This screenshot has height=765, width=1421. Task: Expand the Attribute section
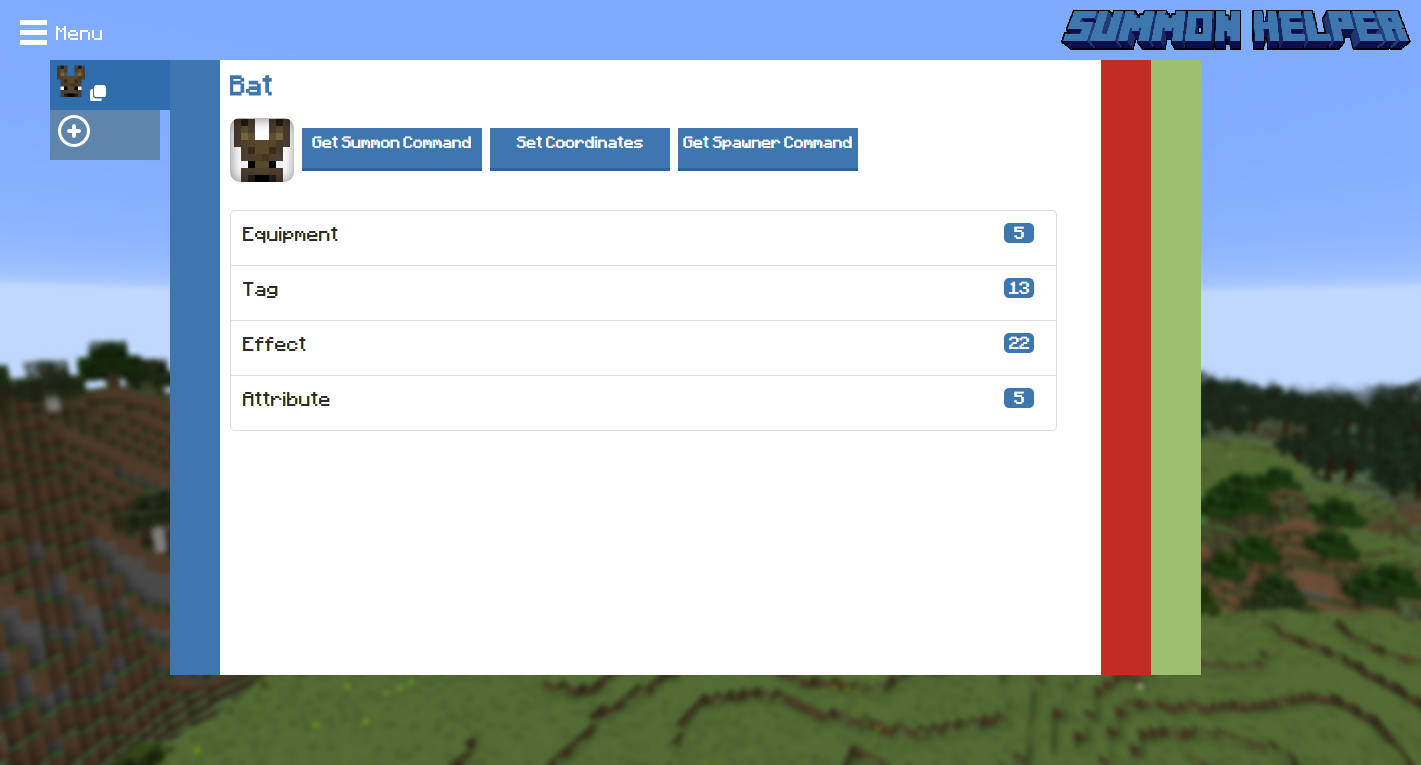[643, 403]
